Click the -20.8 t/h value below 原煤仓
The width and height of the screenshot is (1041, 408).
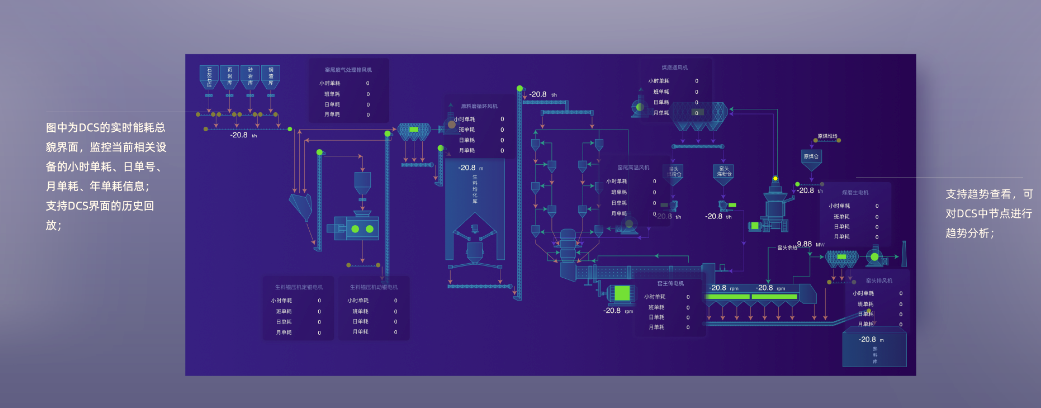coord(811,190)
